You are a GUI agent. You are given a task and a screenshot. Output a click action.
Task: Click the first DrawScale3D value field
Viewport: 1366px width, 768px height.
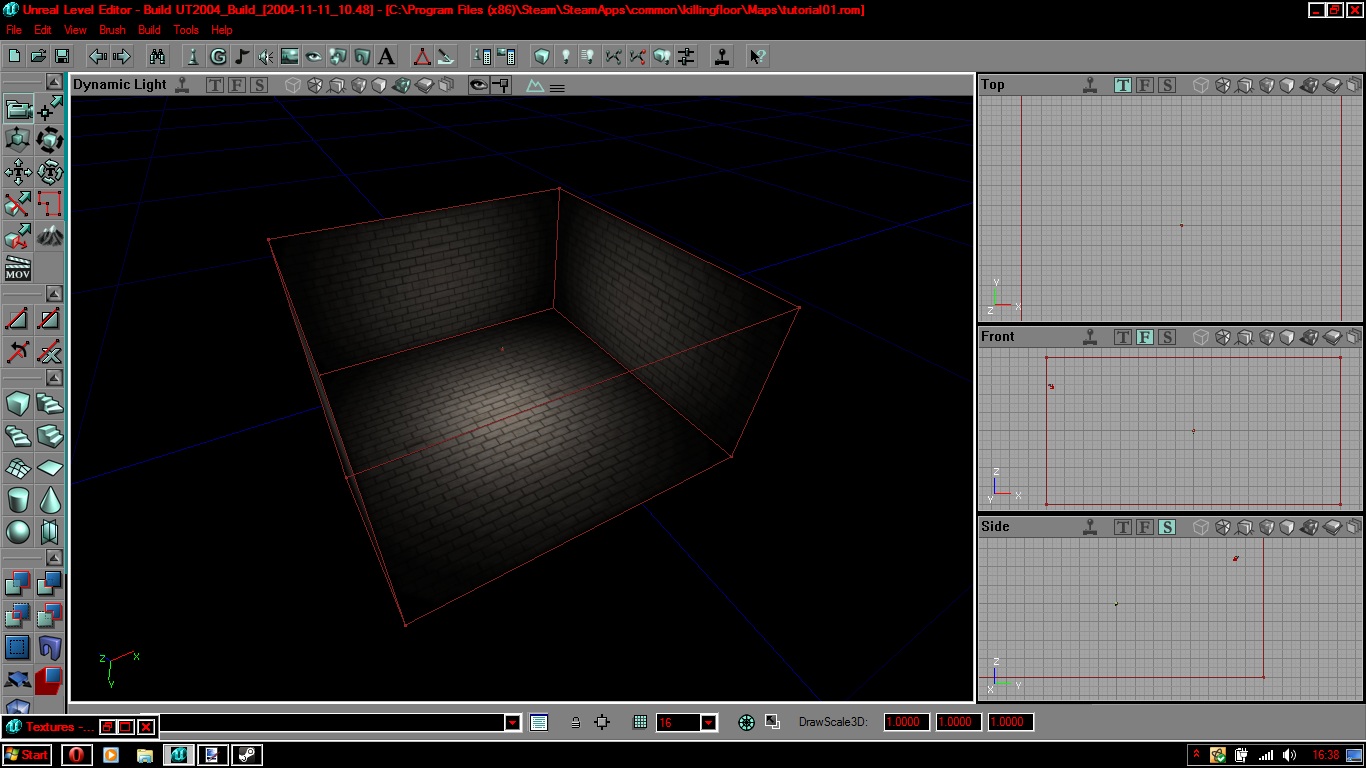coord(906,722)
